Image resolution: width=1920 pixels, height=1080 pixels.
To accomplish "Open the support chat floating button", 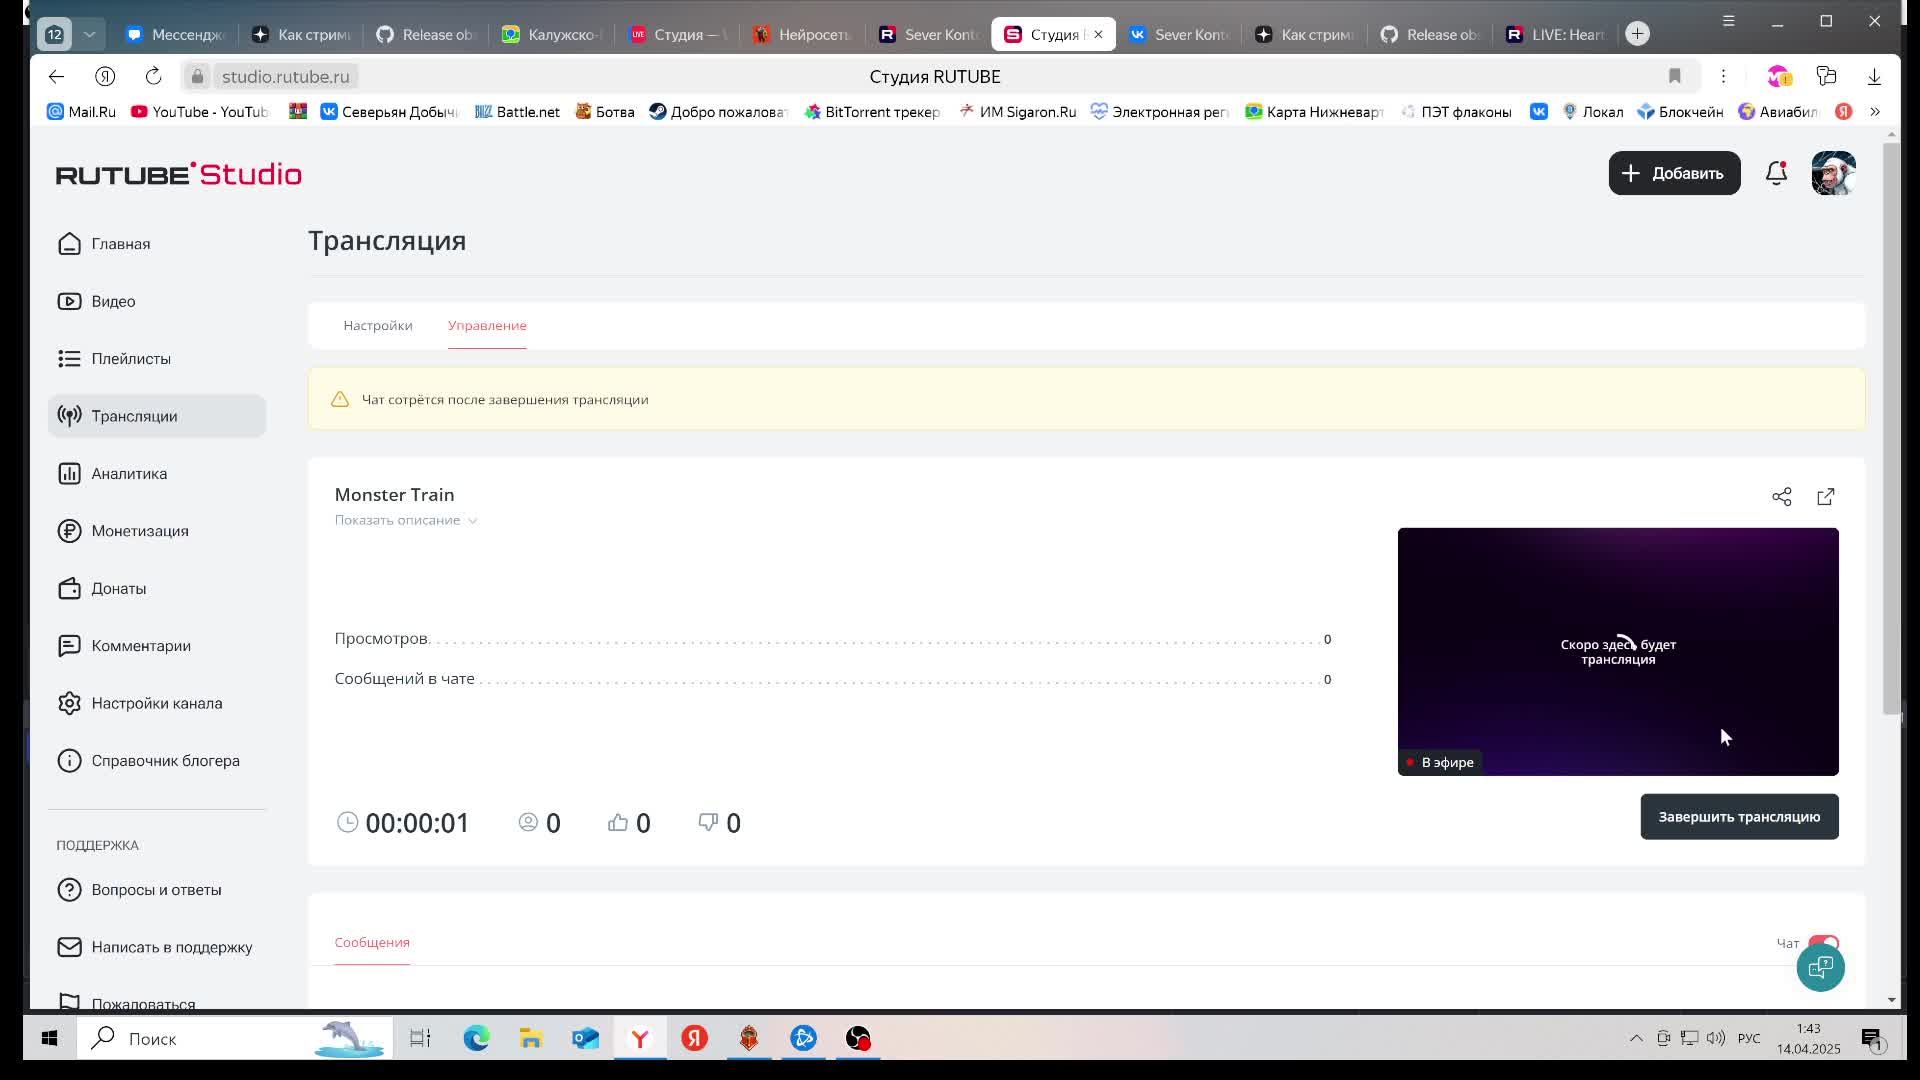I will pyautogui.click(x=1820, y=967).
